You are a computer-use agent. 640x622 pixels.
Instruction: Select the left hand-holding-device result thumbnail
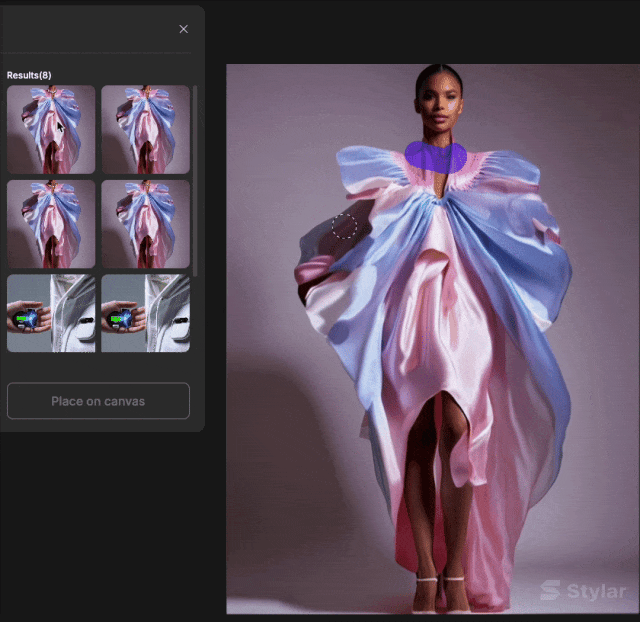coord(51,313)
